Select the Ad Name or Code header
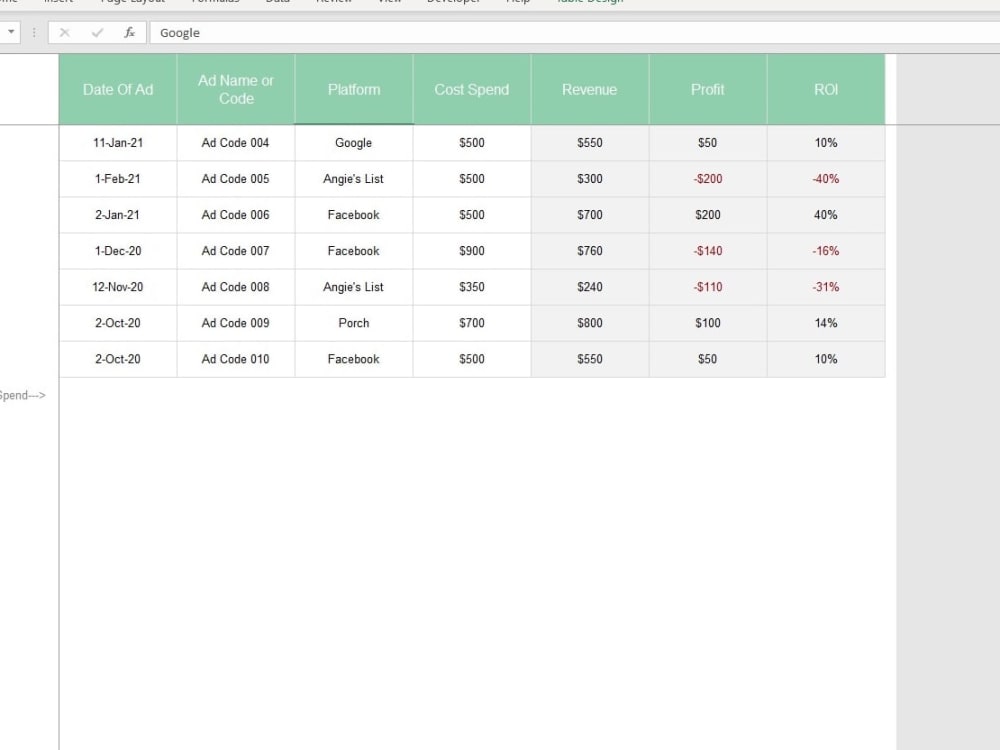The width and height of the screenshot is (1000, 750). (236, 89)
